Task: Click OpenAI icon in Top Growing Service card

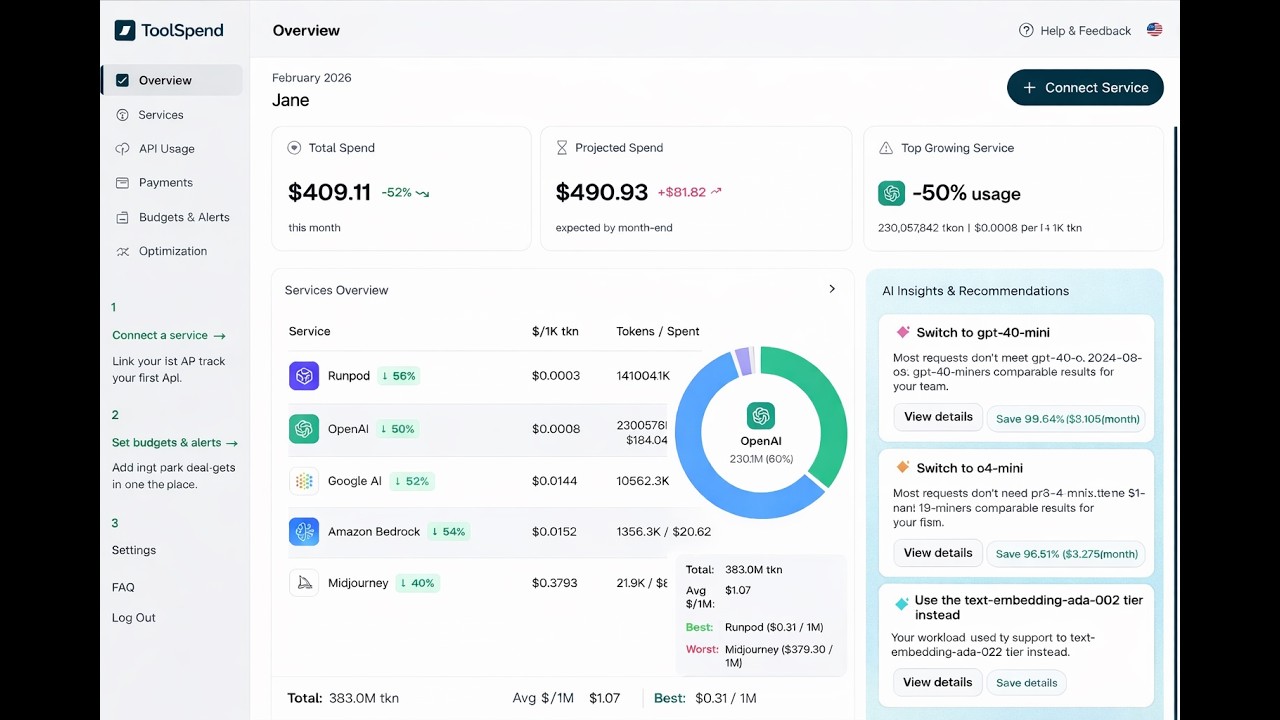Action: point(891,193)
